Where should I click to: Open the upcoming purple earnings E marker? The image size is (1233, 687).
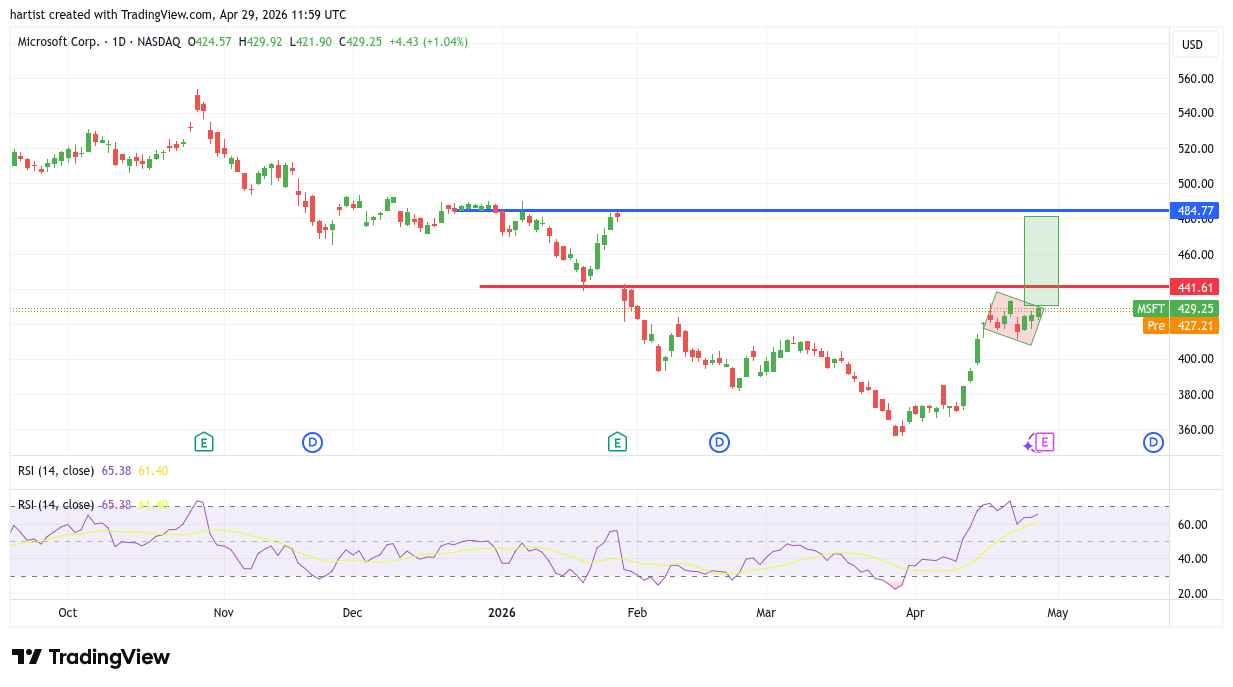(x=1044, y=442)
